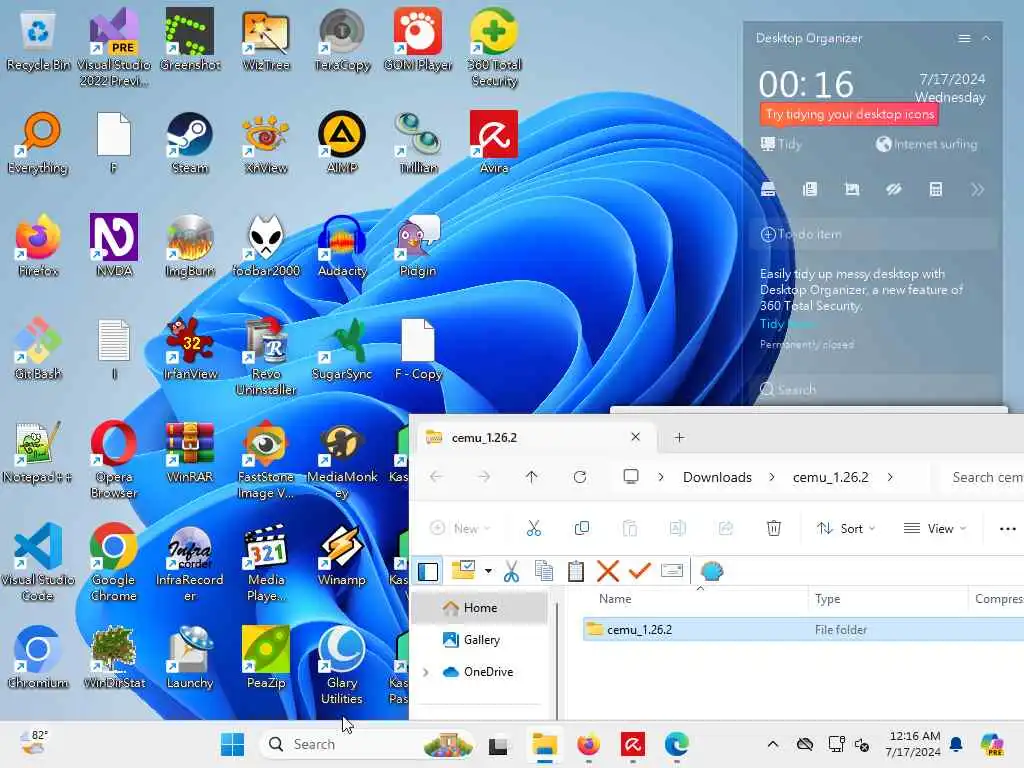Select Home in the navigation pane
The image size is (1024, 768).
coord(480,608)
